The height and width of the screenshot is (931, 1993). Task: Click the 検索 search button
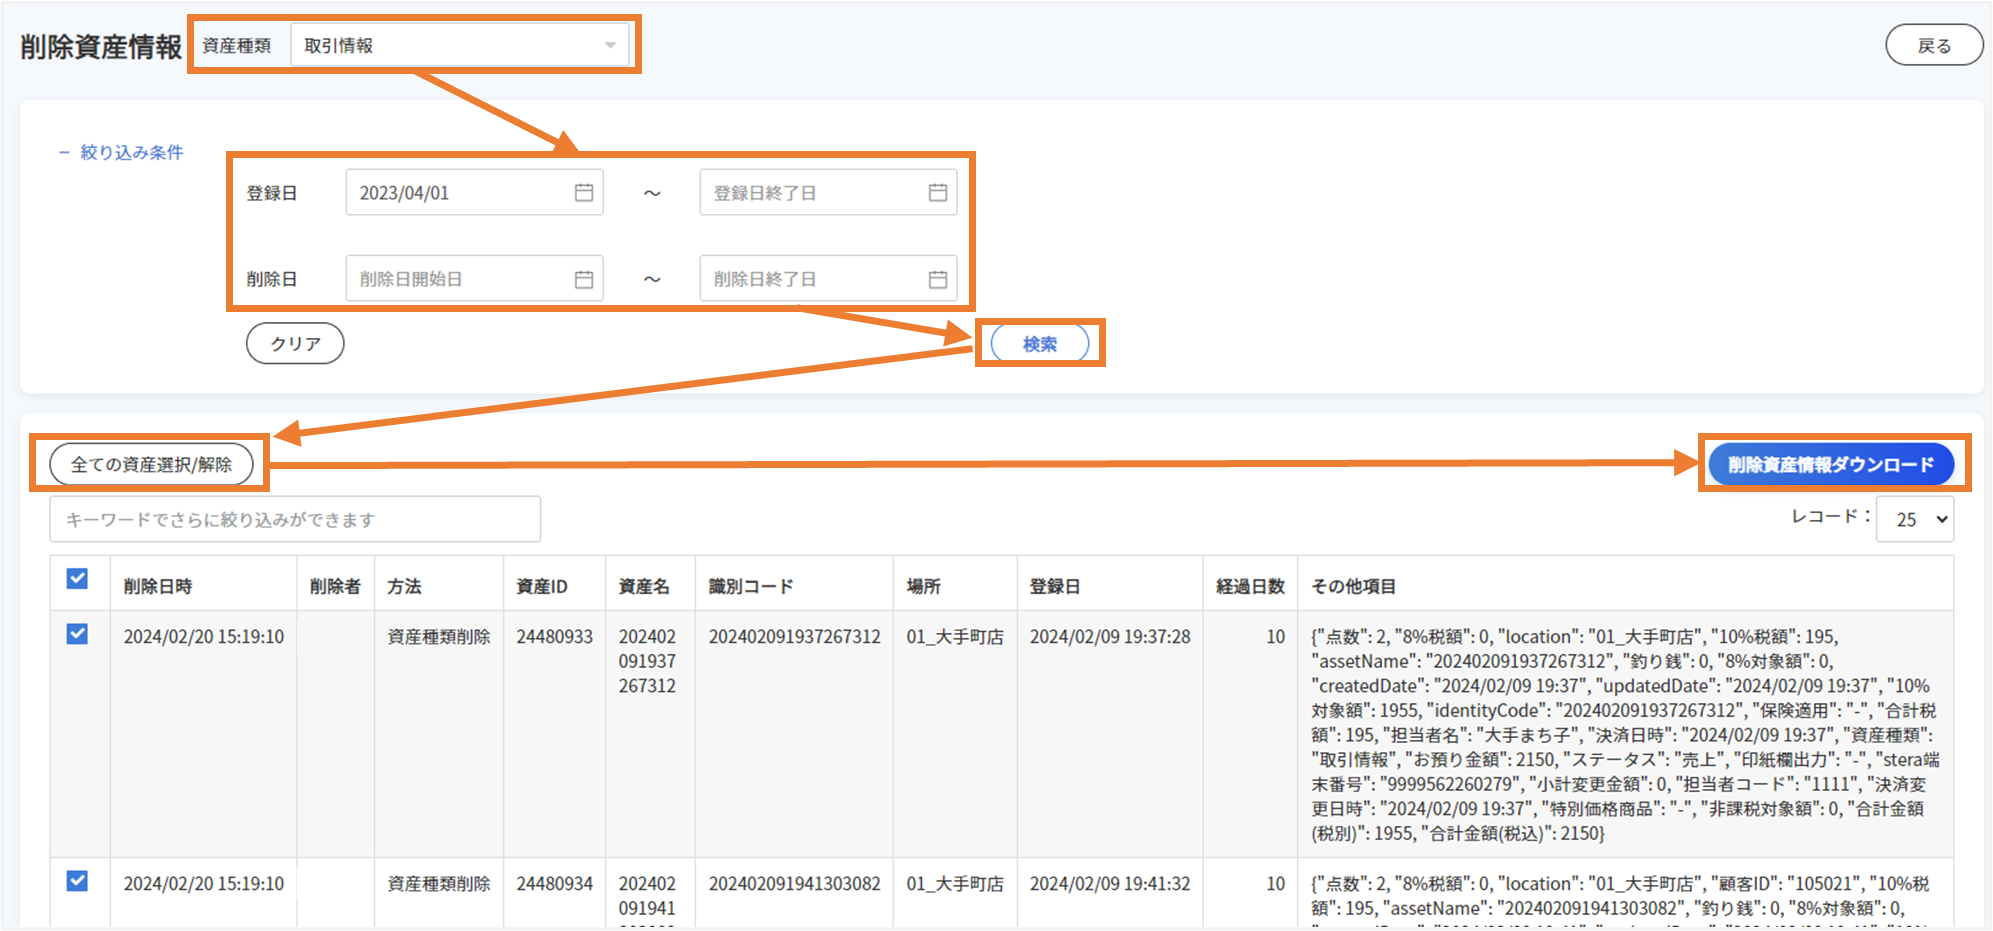[1039, 344]
